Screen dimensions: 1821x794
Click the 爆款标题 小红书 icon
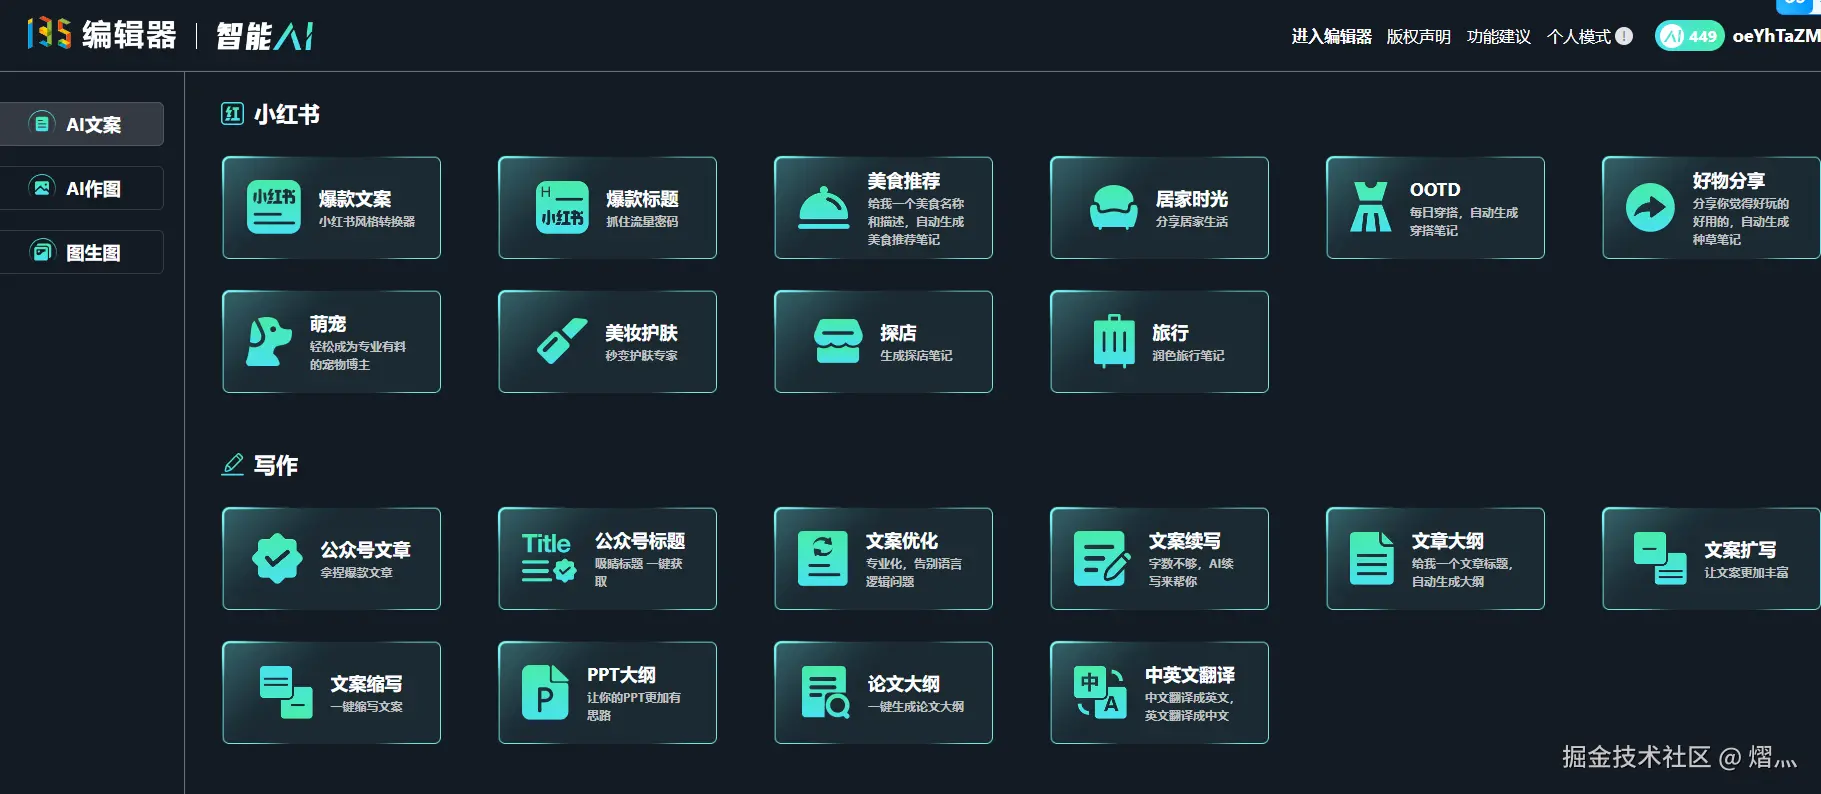pos(562,207)
